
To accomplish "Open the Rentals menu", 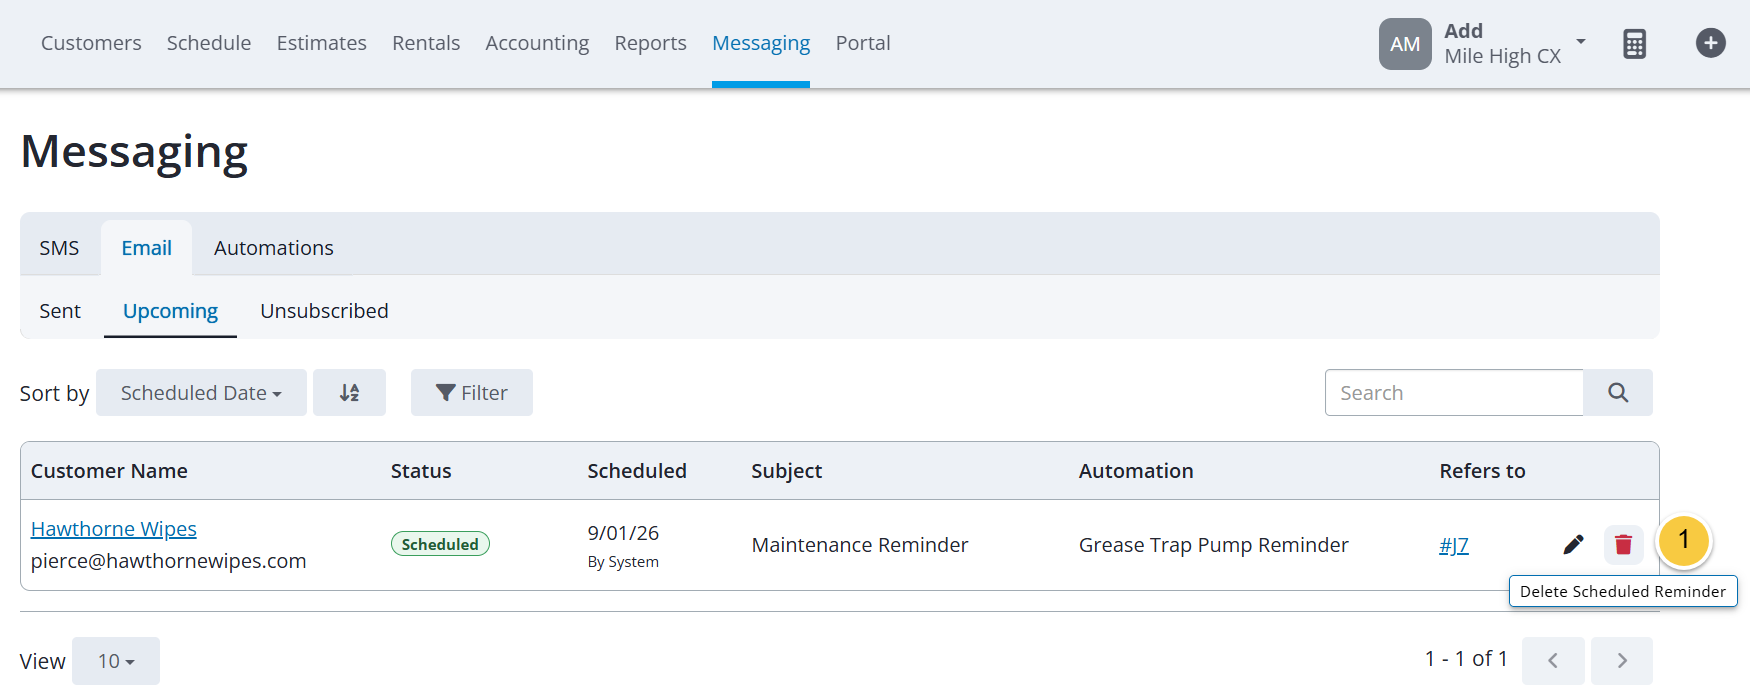I will click(426, 43).
